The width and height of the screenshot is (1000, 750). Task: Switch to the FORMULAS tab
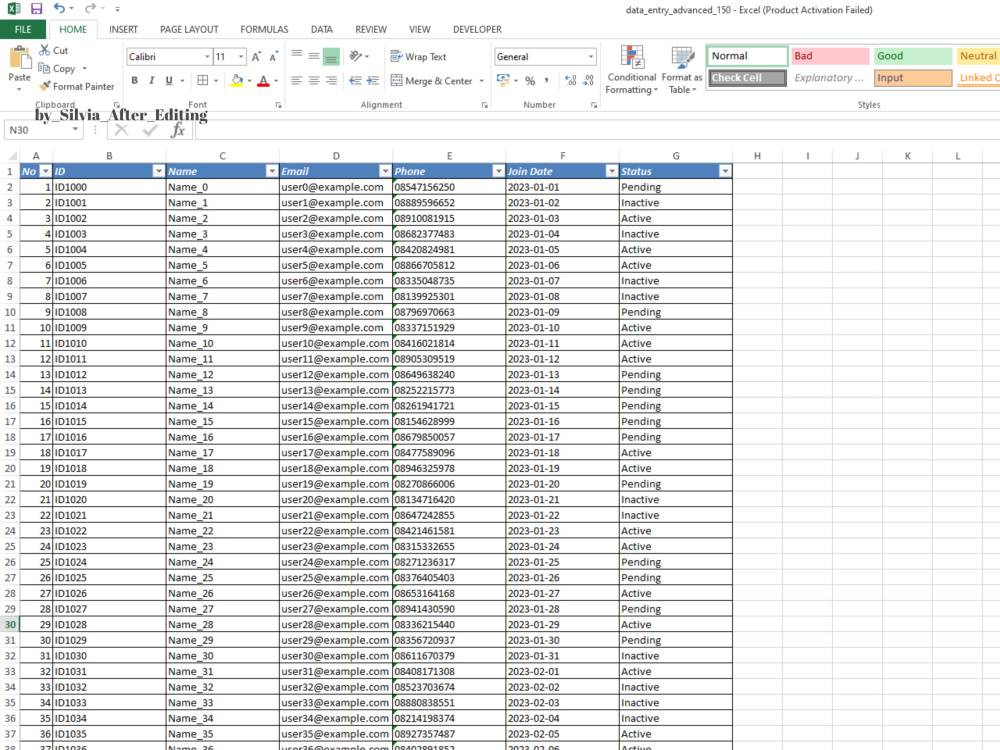point(264,29)
